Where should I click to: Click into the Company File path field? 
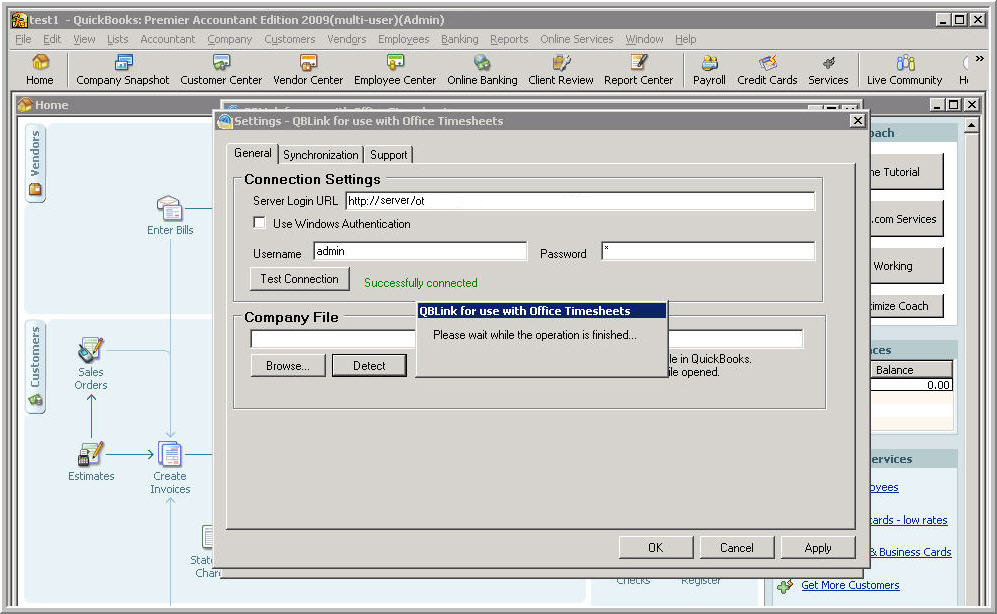(526, 339)
